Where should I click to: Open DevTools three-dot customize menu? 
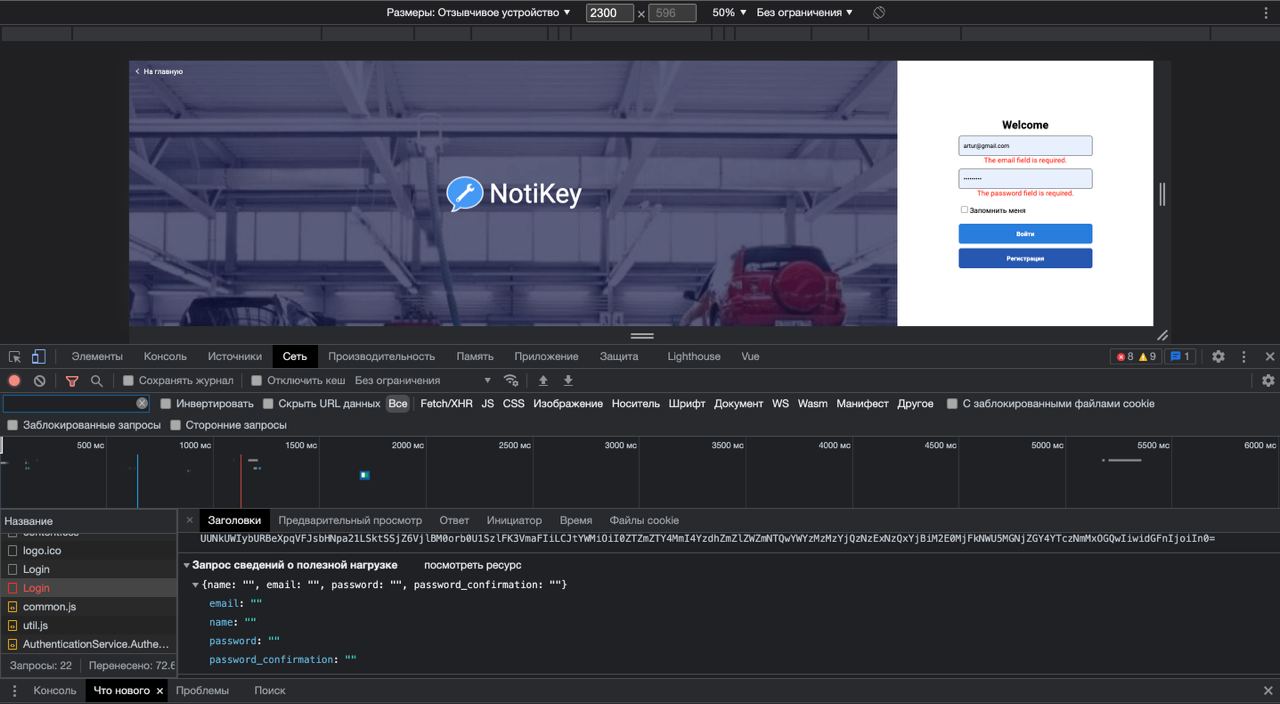tap(1244, 356)
